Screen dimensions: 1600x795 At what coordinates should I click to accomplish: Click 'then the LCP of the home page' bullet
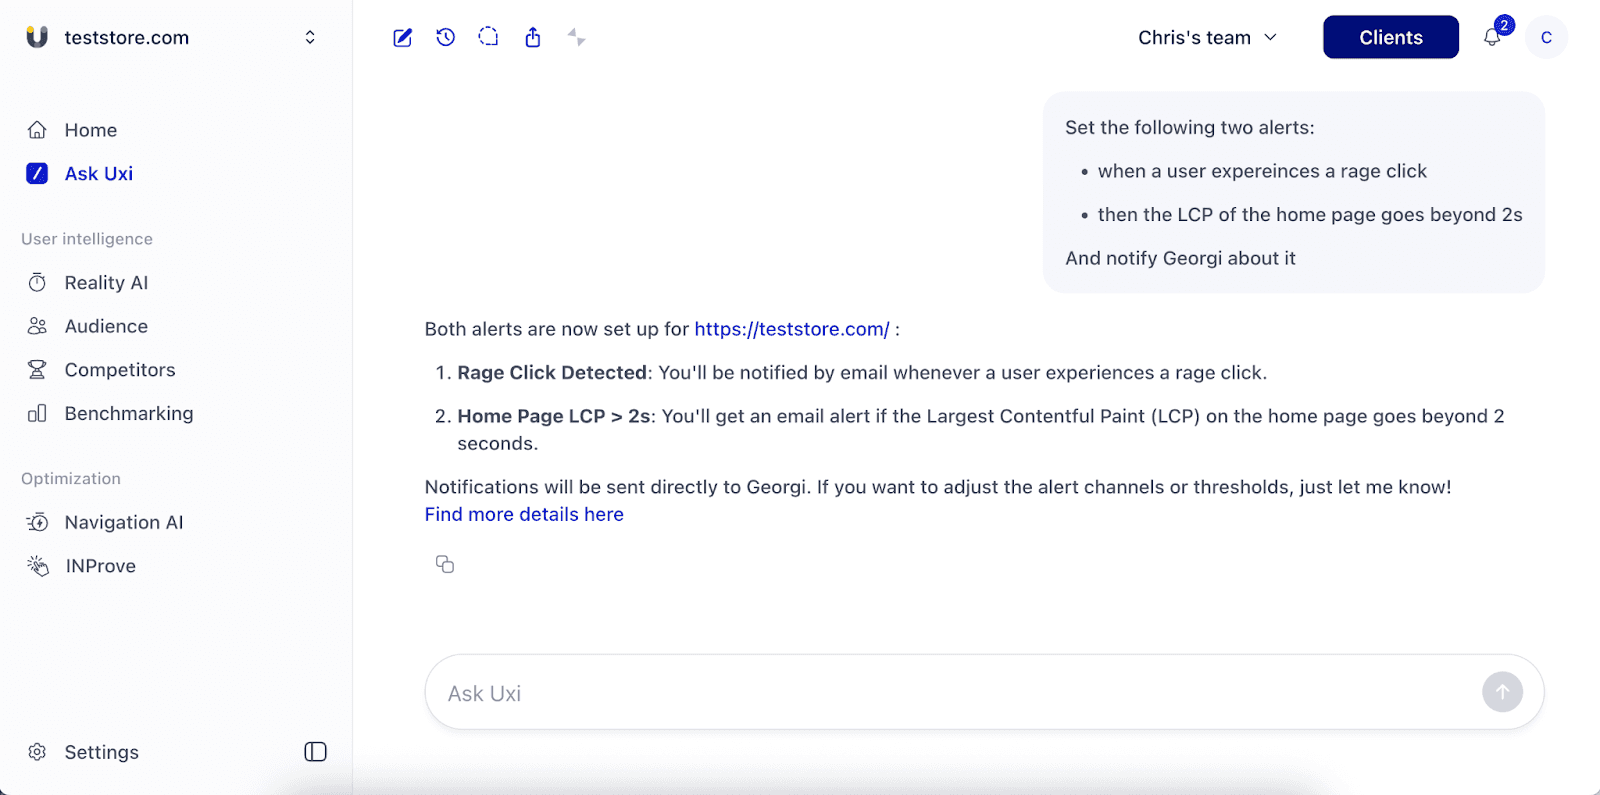pyautogui.click(x=1310, y=214)
